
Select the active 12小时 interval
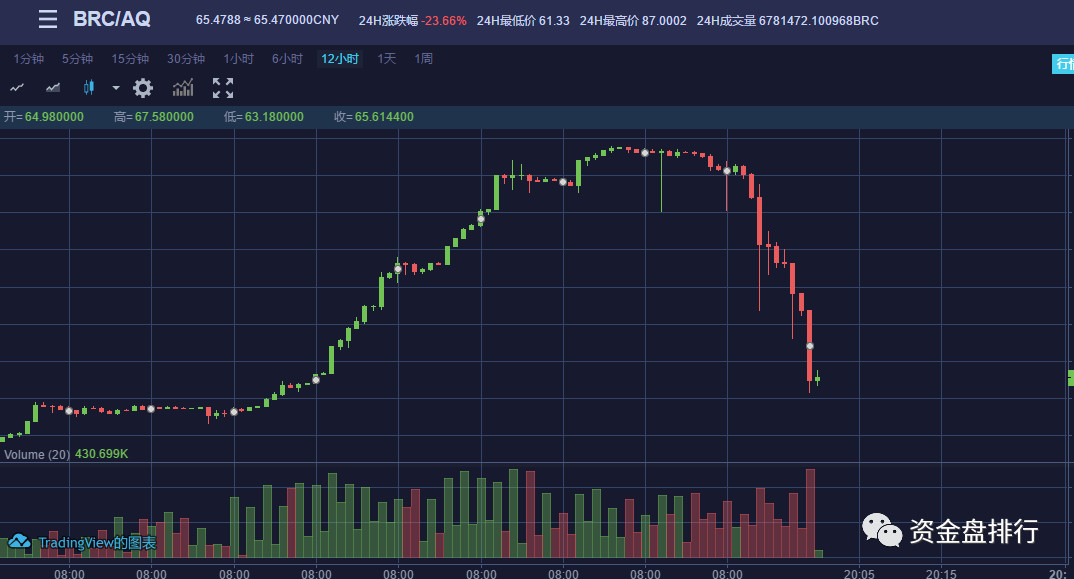click(x=339, y=59)
